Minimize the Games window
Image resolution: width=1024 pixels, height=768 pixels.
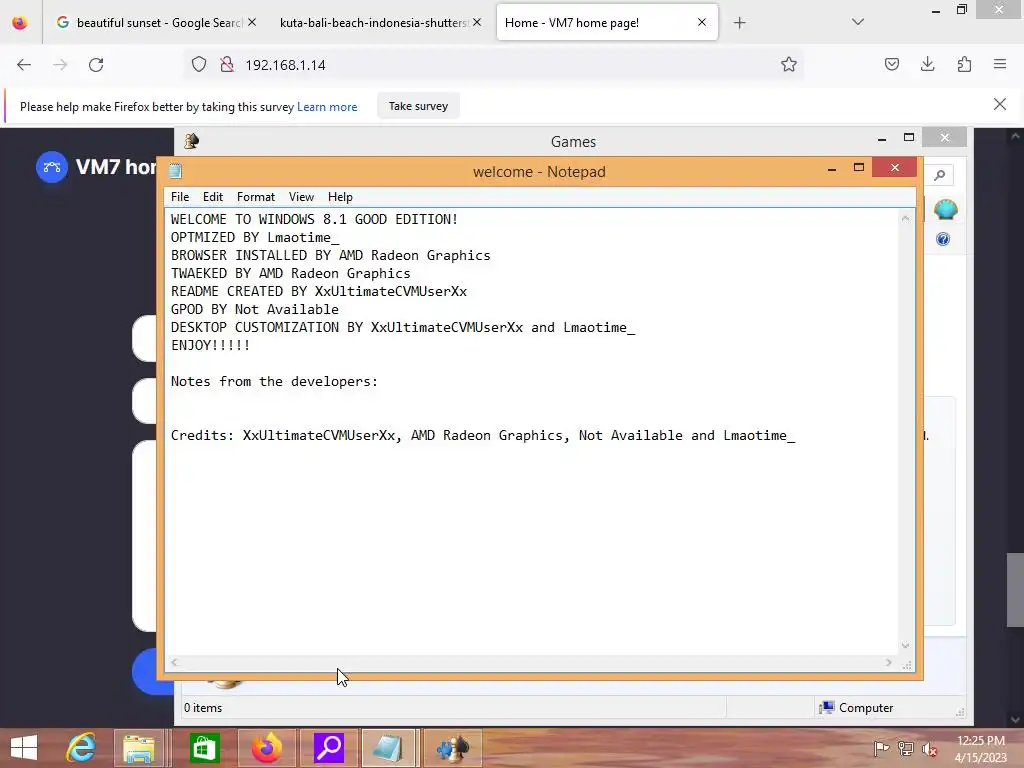coord(882,138)
